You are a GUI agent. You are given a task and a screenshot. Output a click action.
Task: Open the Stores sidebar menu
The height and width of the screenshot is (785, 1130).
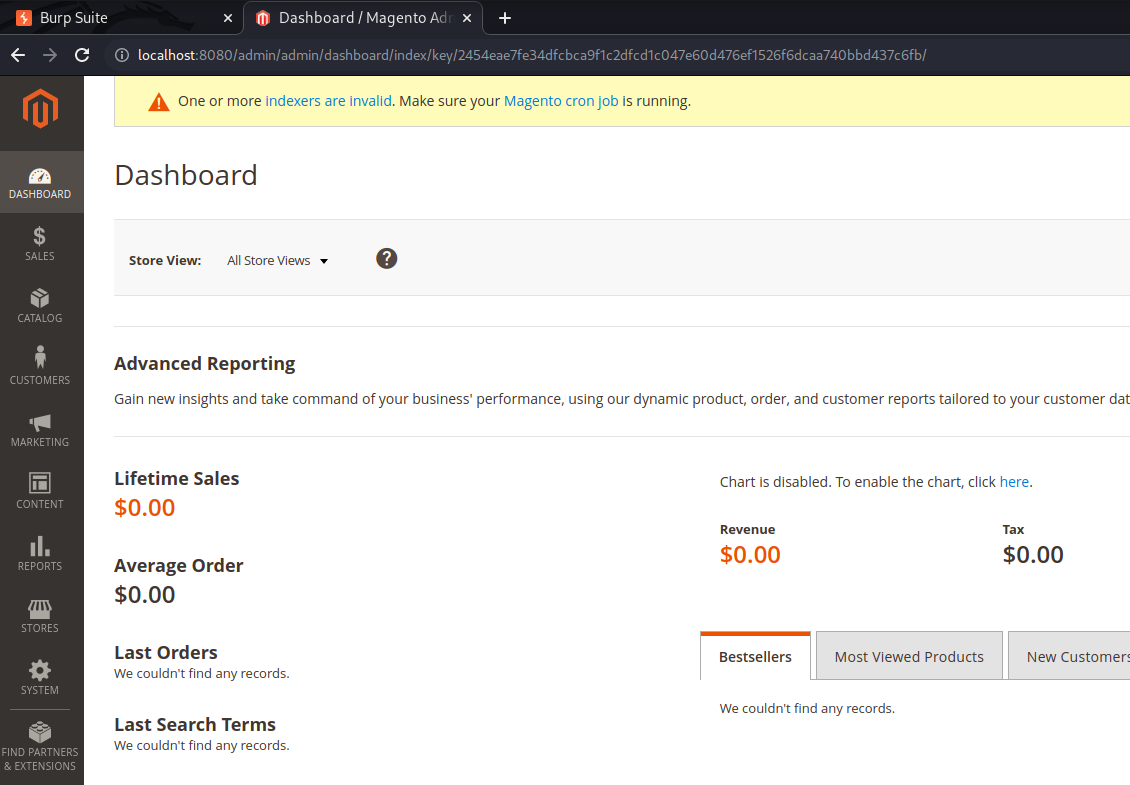tap(40, 616)
